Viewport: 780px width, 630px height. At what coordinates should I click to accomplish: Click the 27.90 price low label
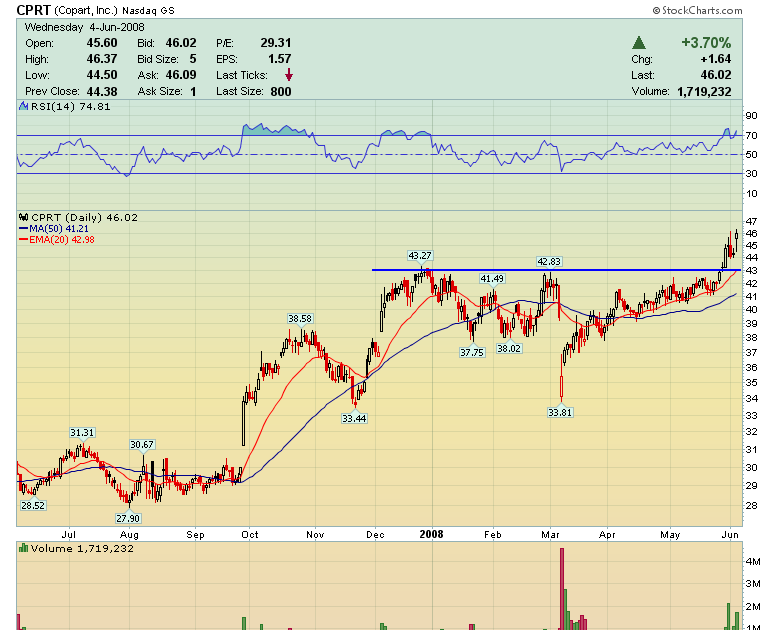[128, 518]
